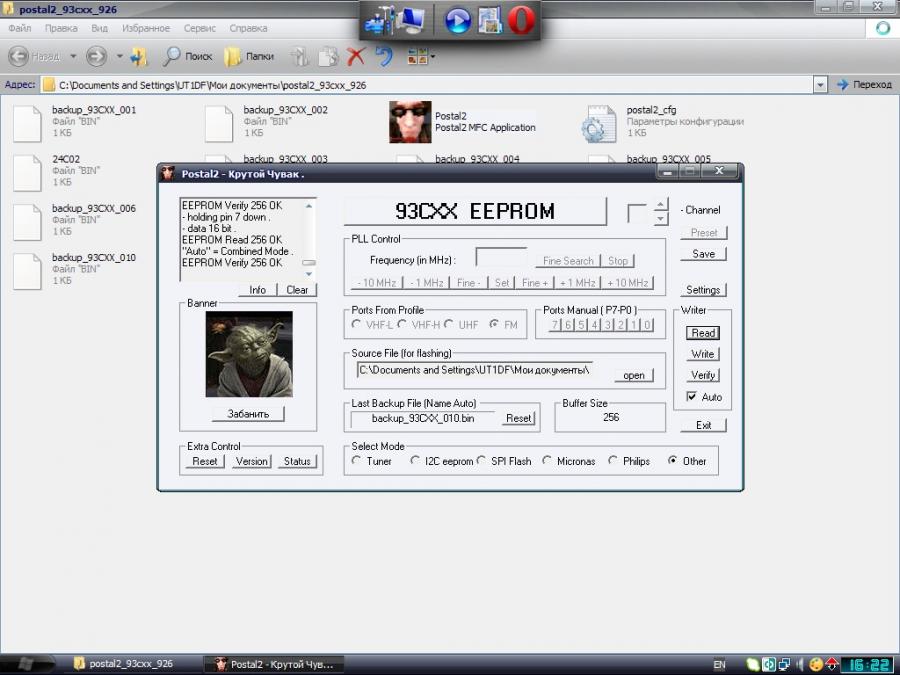The image size is (900, 675).
Task: Open the Вид menu
Action: (x=99, y=28)
